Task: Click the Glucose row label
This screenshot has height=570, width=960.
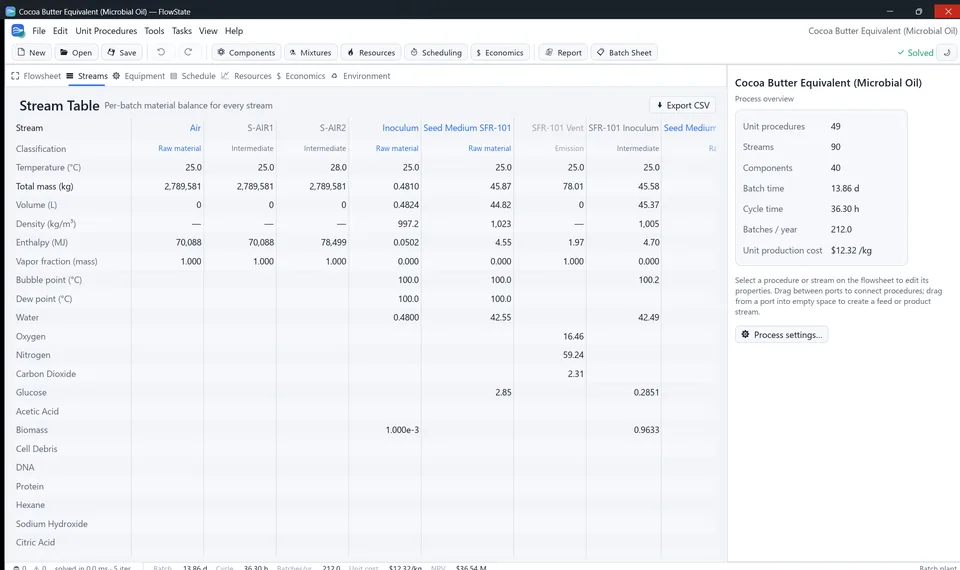Action: pyautogui.click(x=31, y=392)
